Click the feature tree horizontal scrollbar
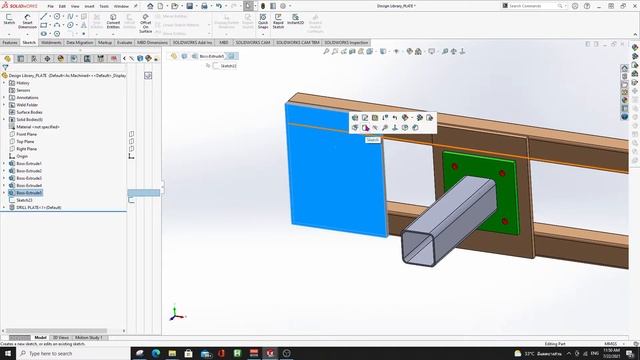Screen dimensions: 640x360 coord(56,331)
